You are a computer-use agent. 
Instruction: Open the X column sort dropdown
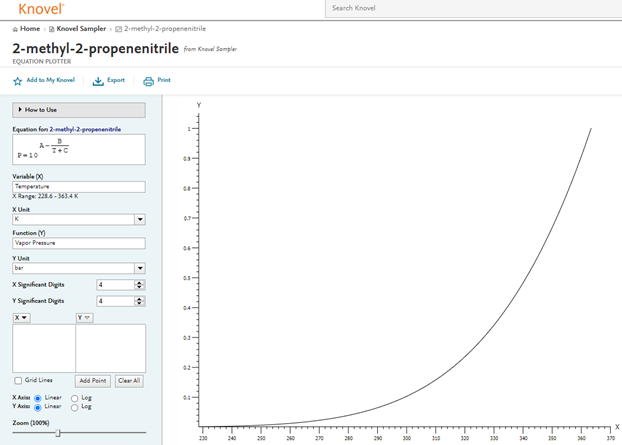pyautogui.click(x=21, y=318)
